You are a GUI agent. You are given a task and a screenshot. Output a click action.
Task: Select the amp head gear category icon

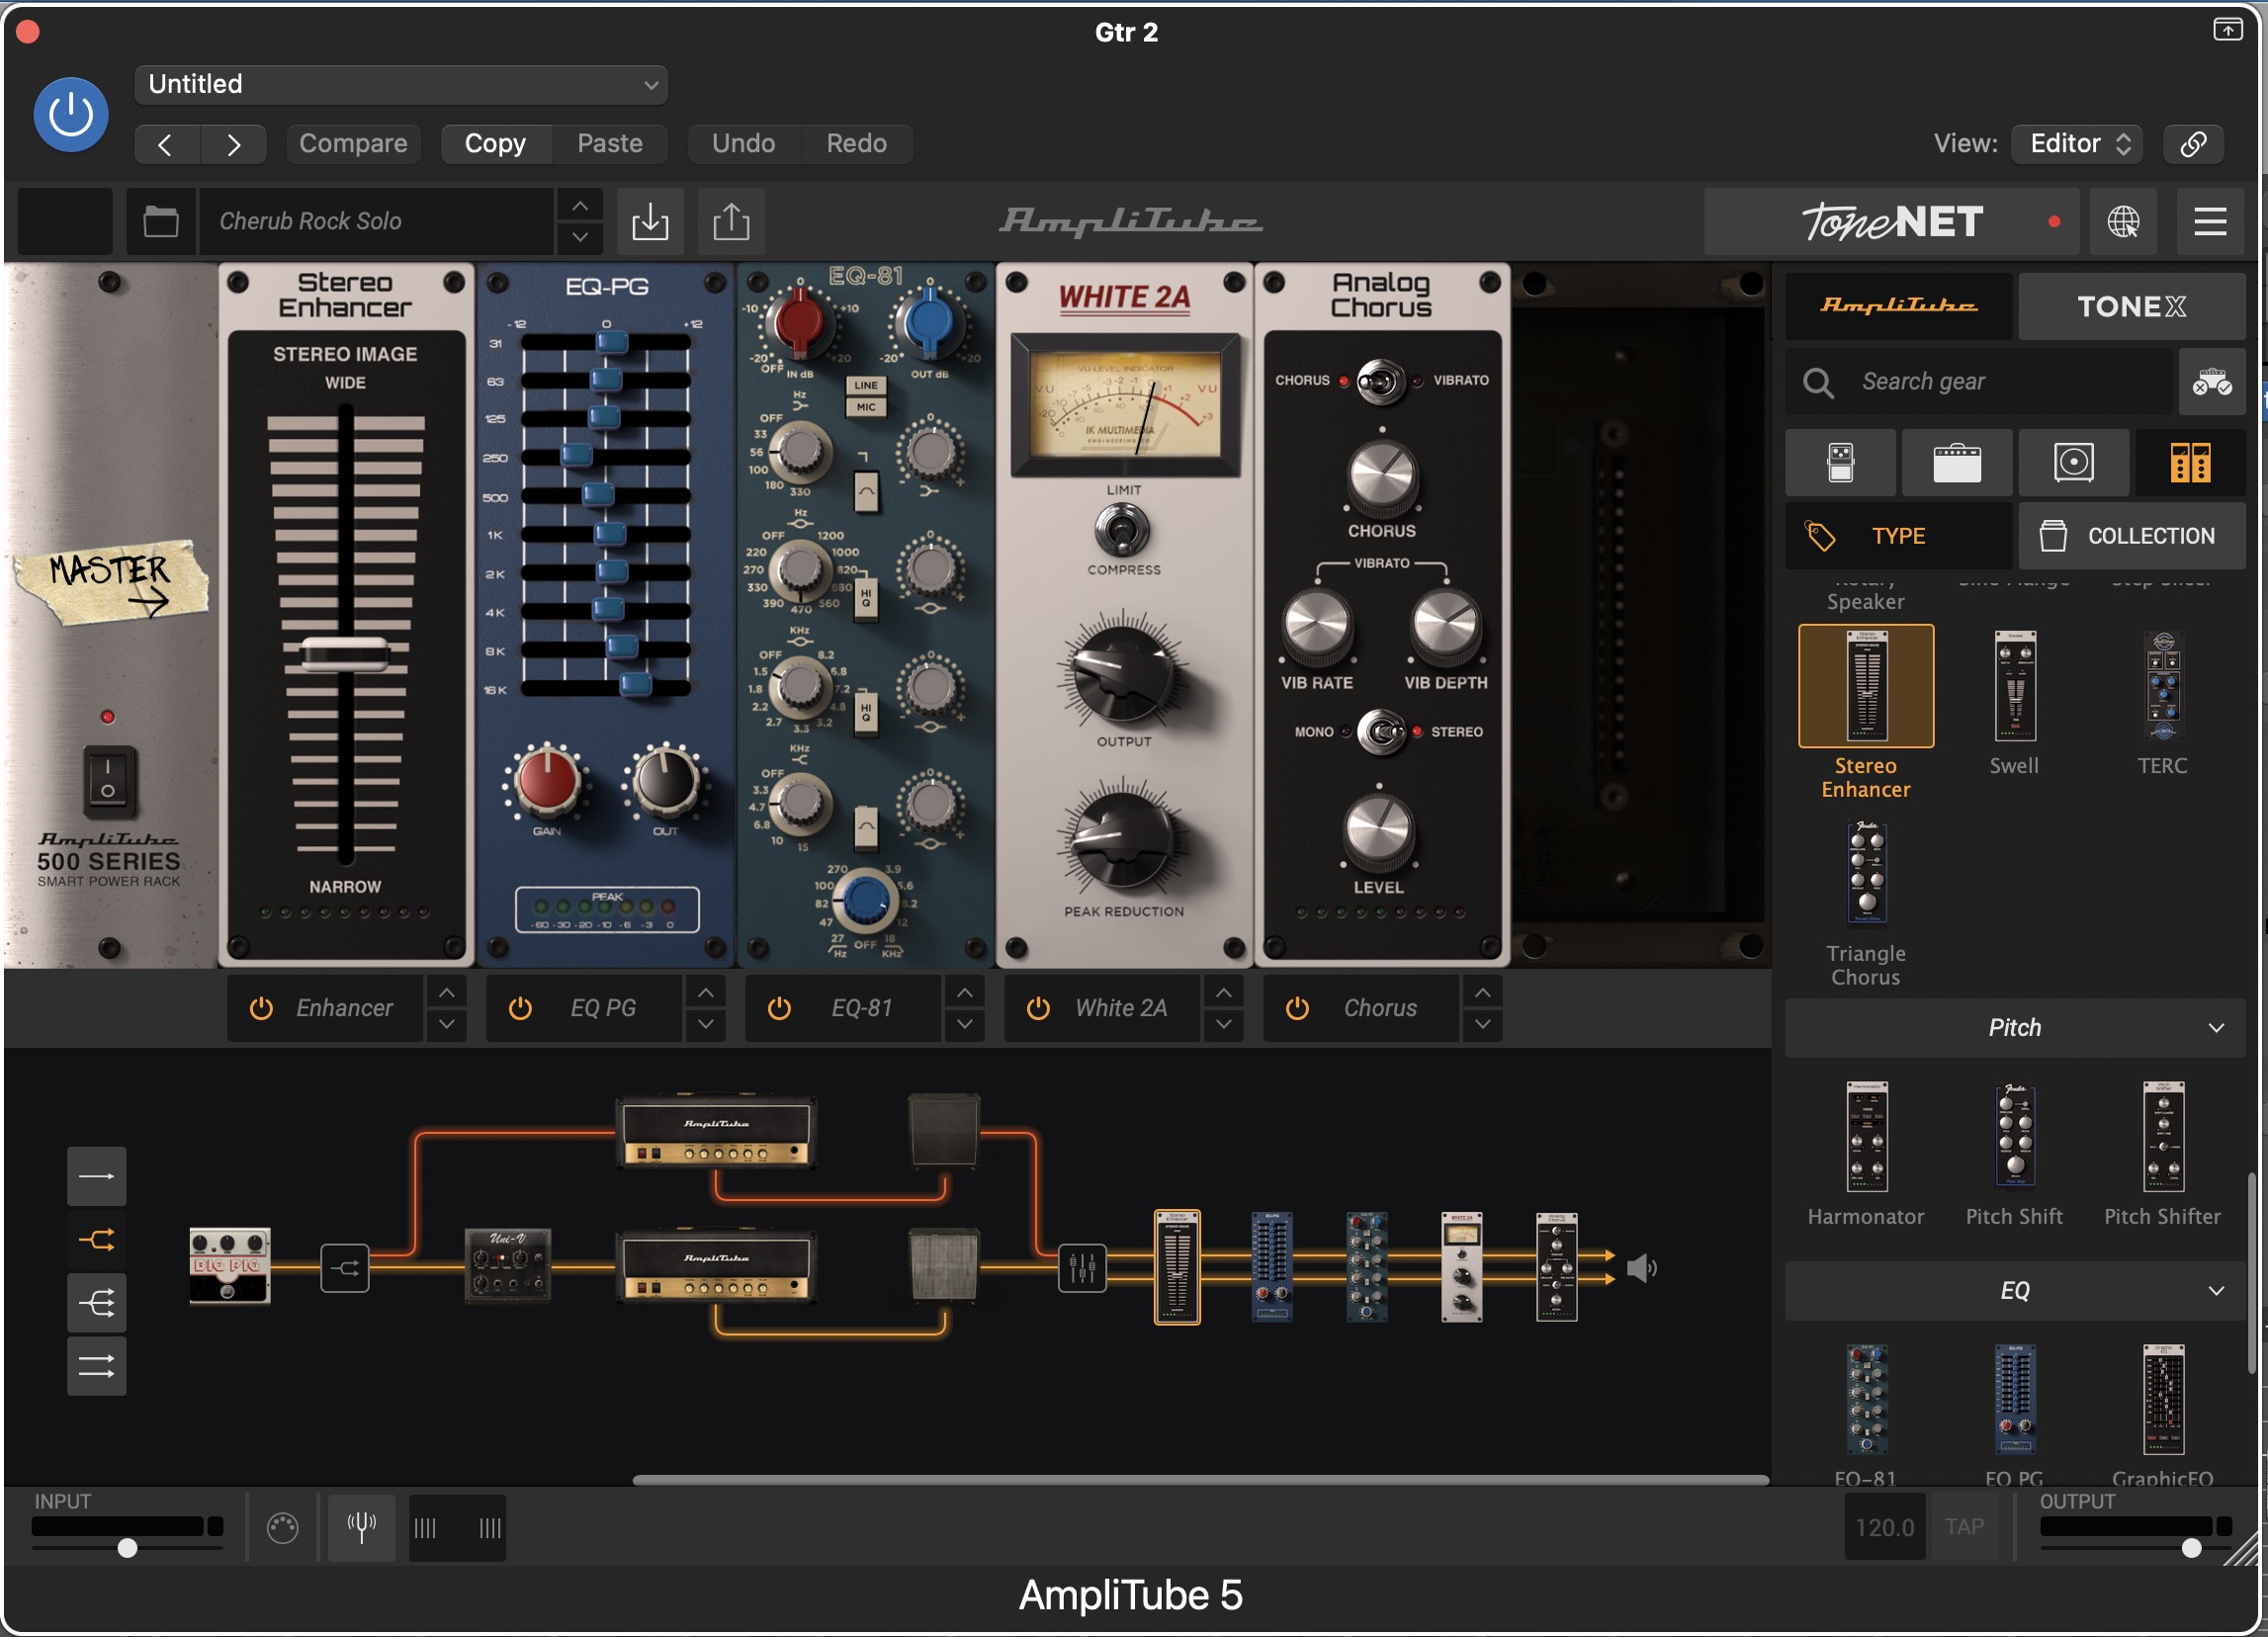(x=1956, y=463)
